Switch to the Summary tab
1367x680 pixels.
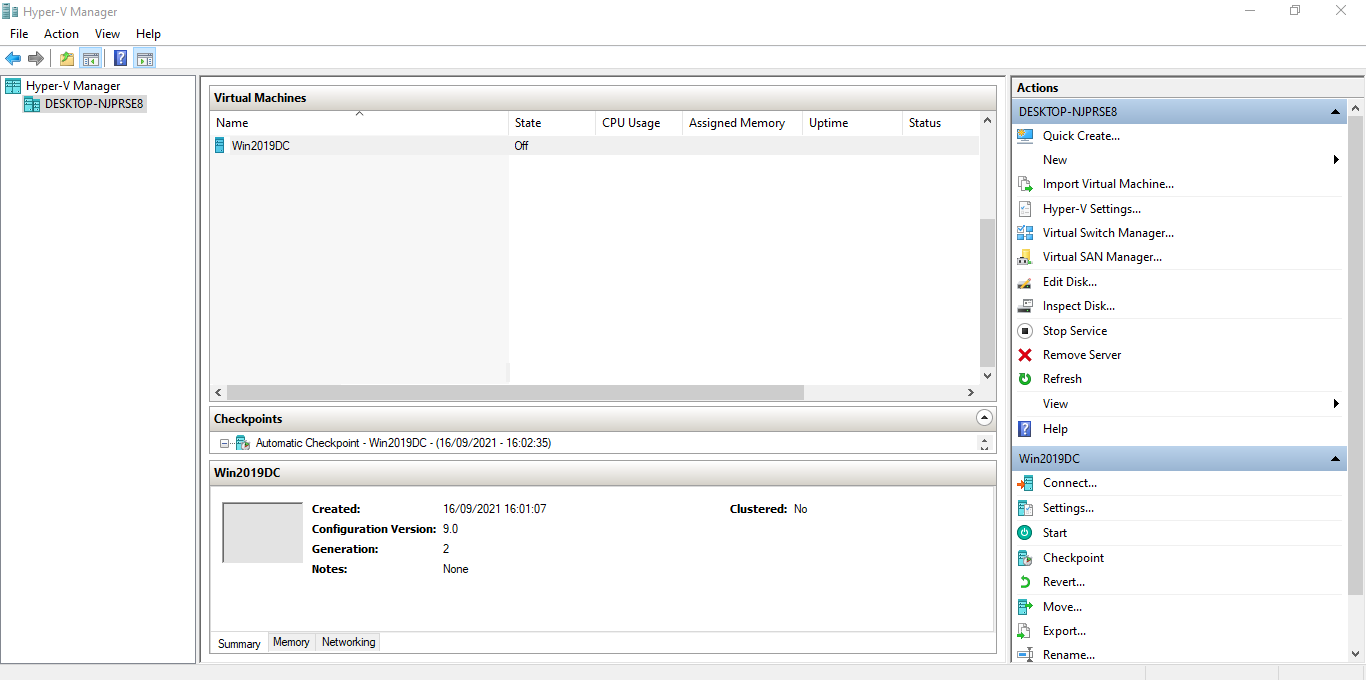(239, 644)
